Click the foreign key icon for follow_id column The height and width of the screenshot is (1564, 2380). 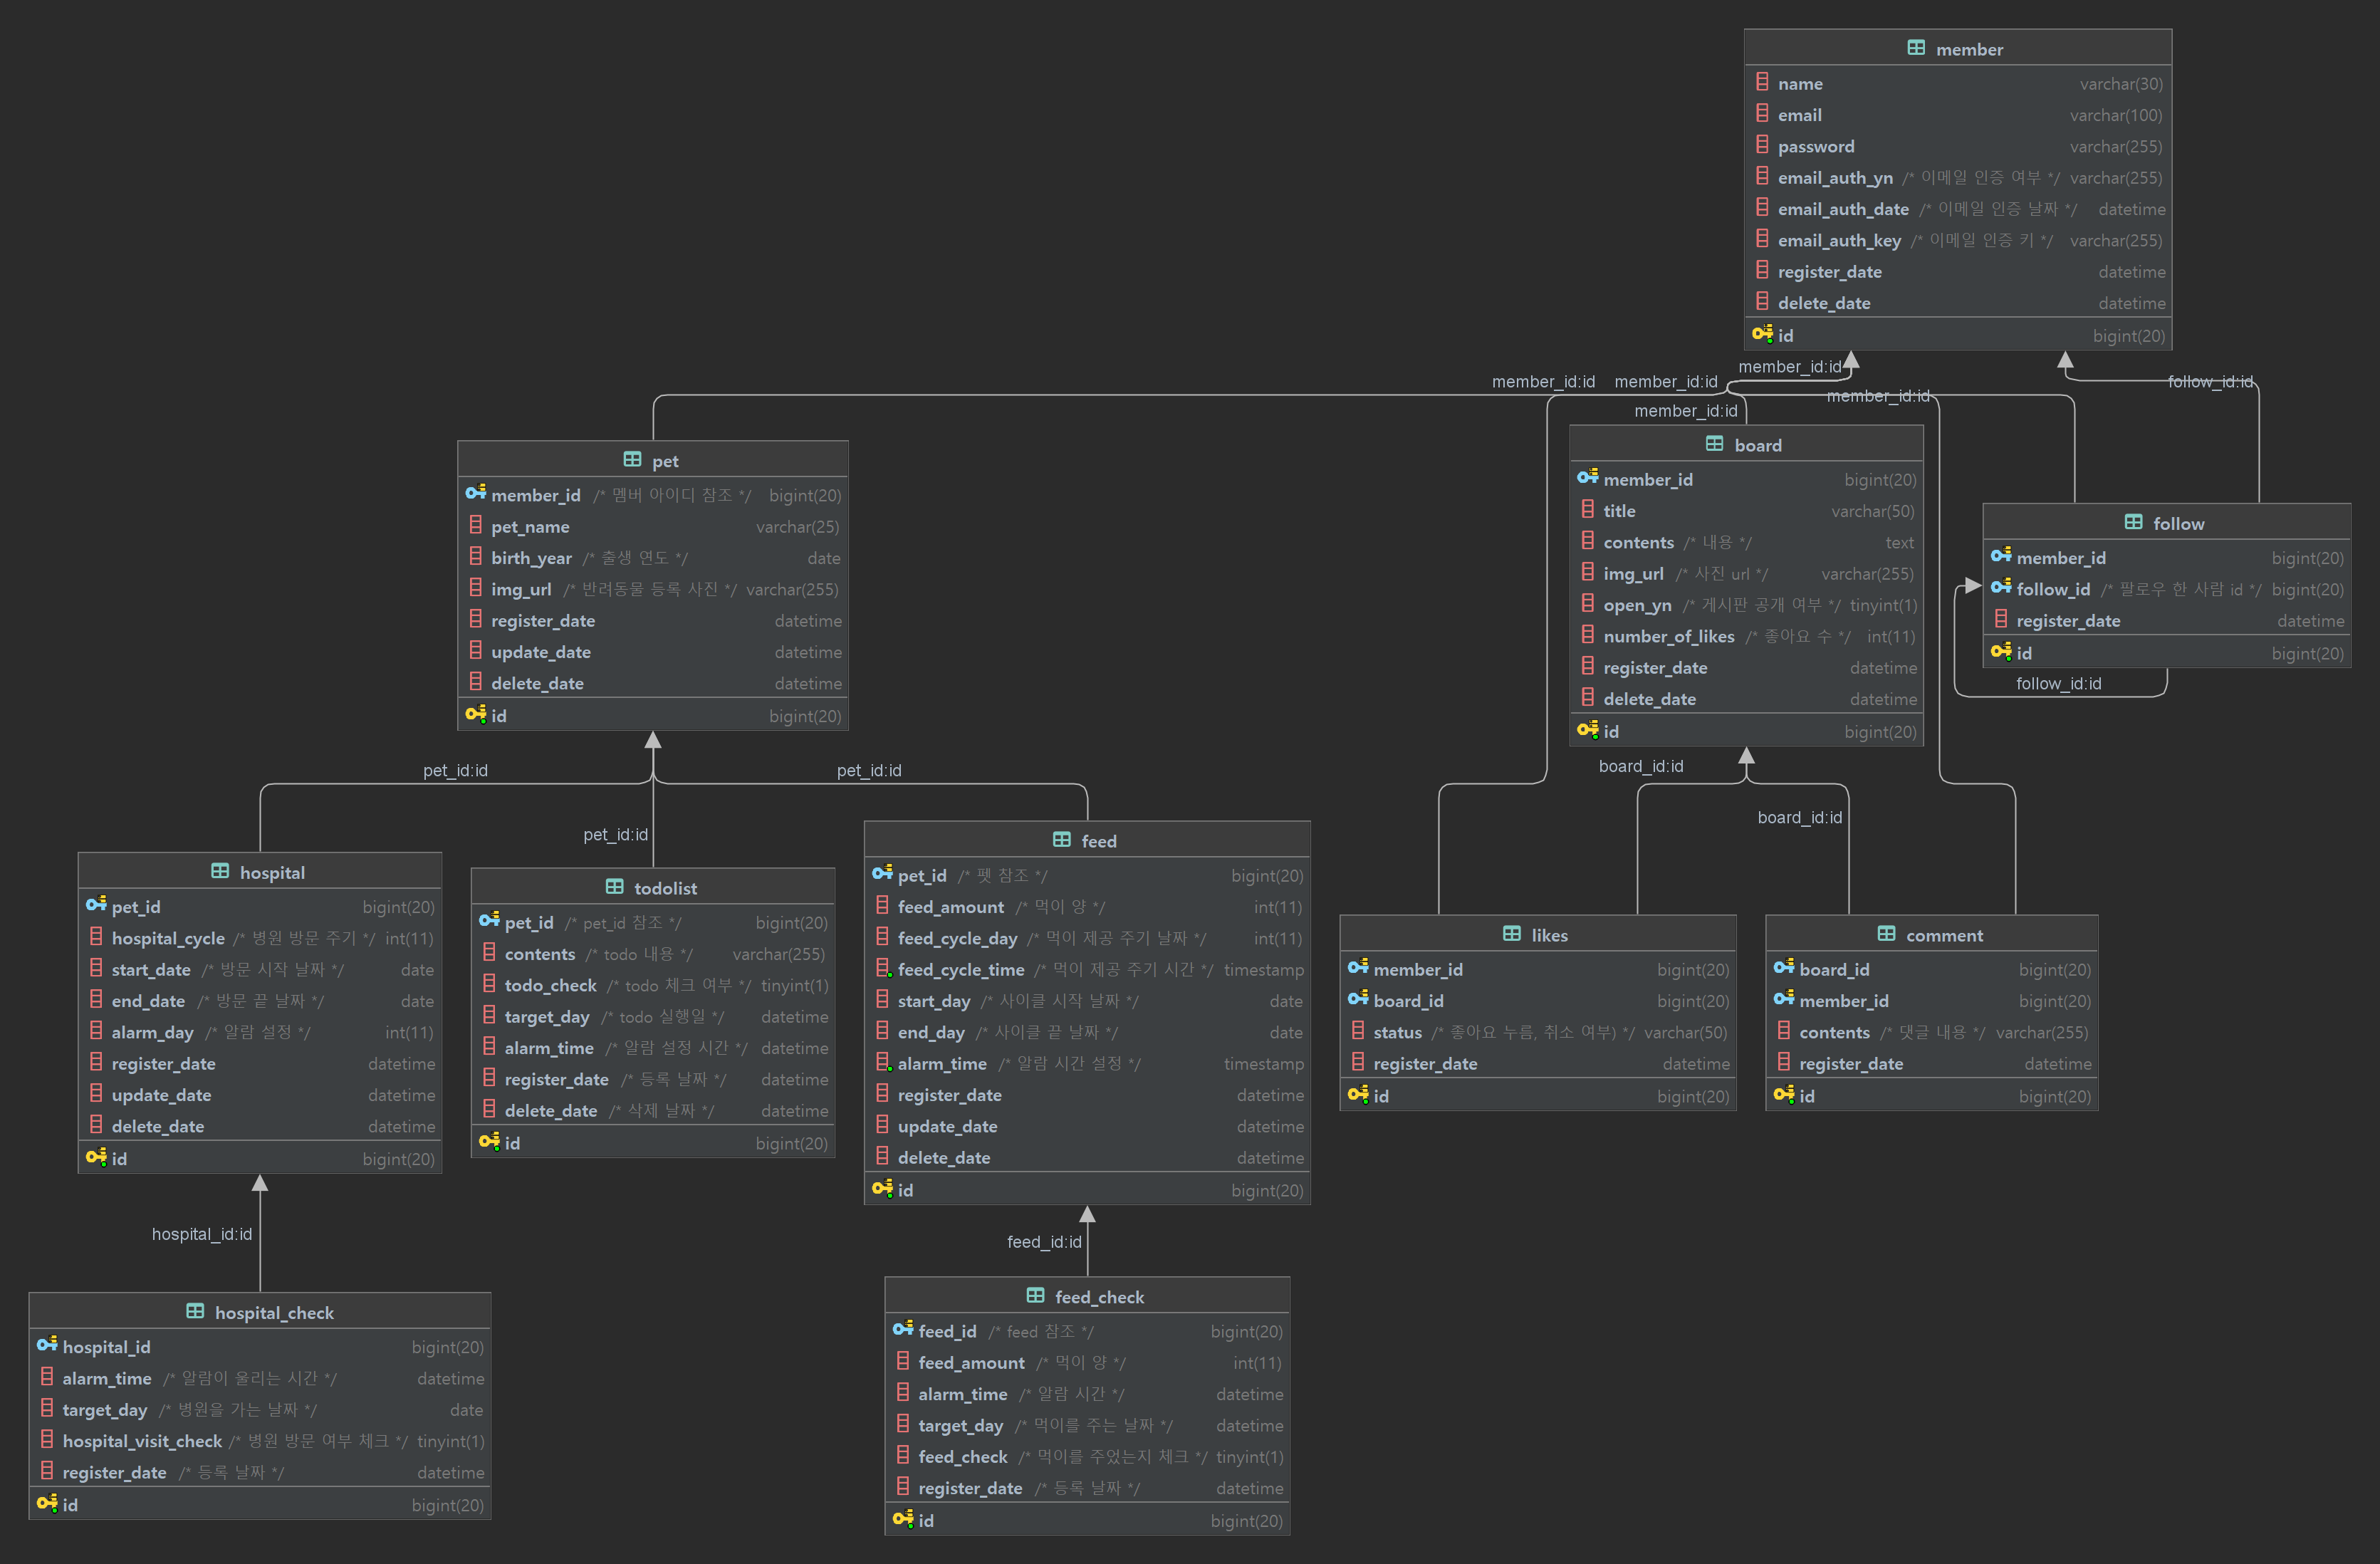click(2000, 588)
